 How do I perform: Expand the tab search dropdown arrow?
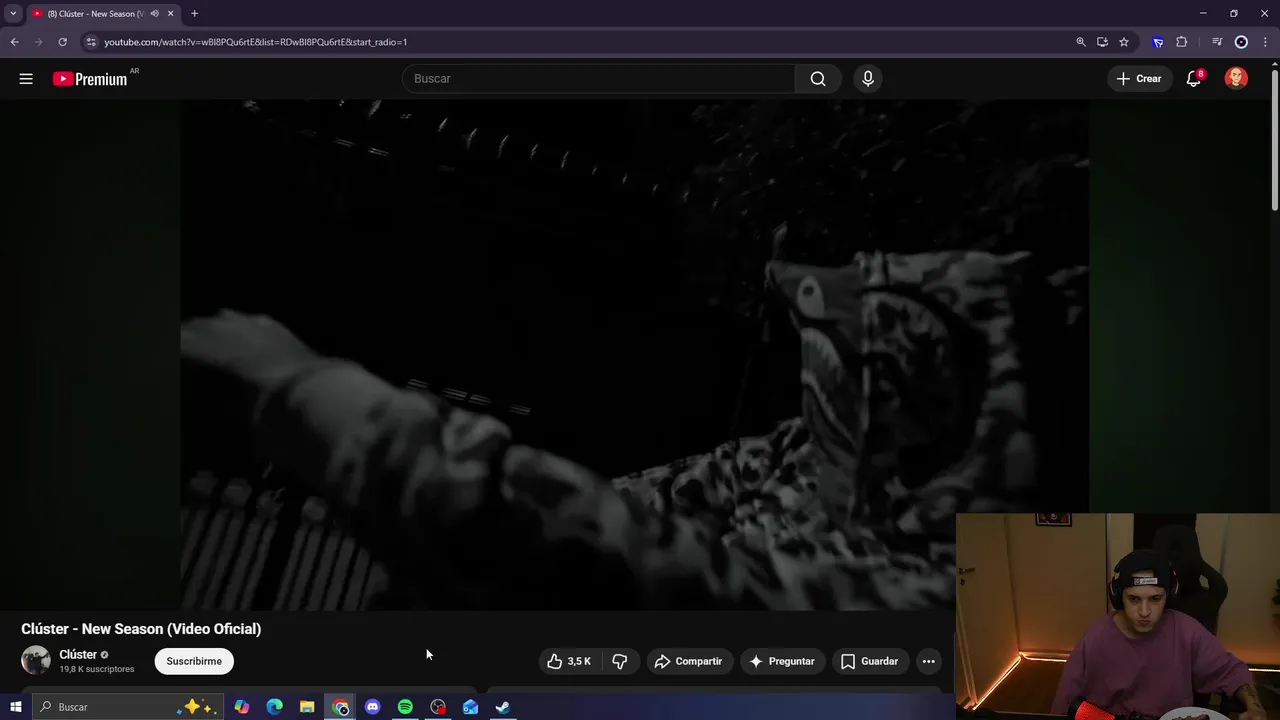(x=13, y=14)
